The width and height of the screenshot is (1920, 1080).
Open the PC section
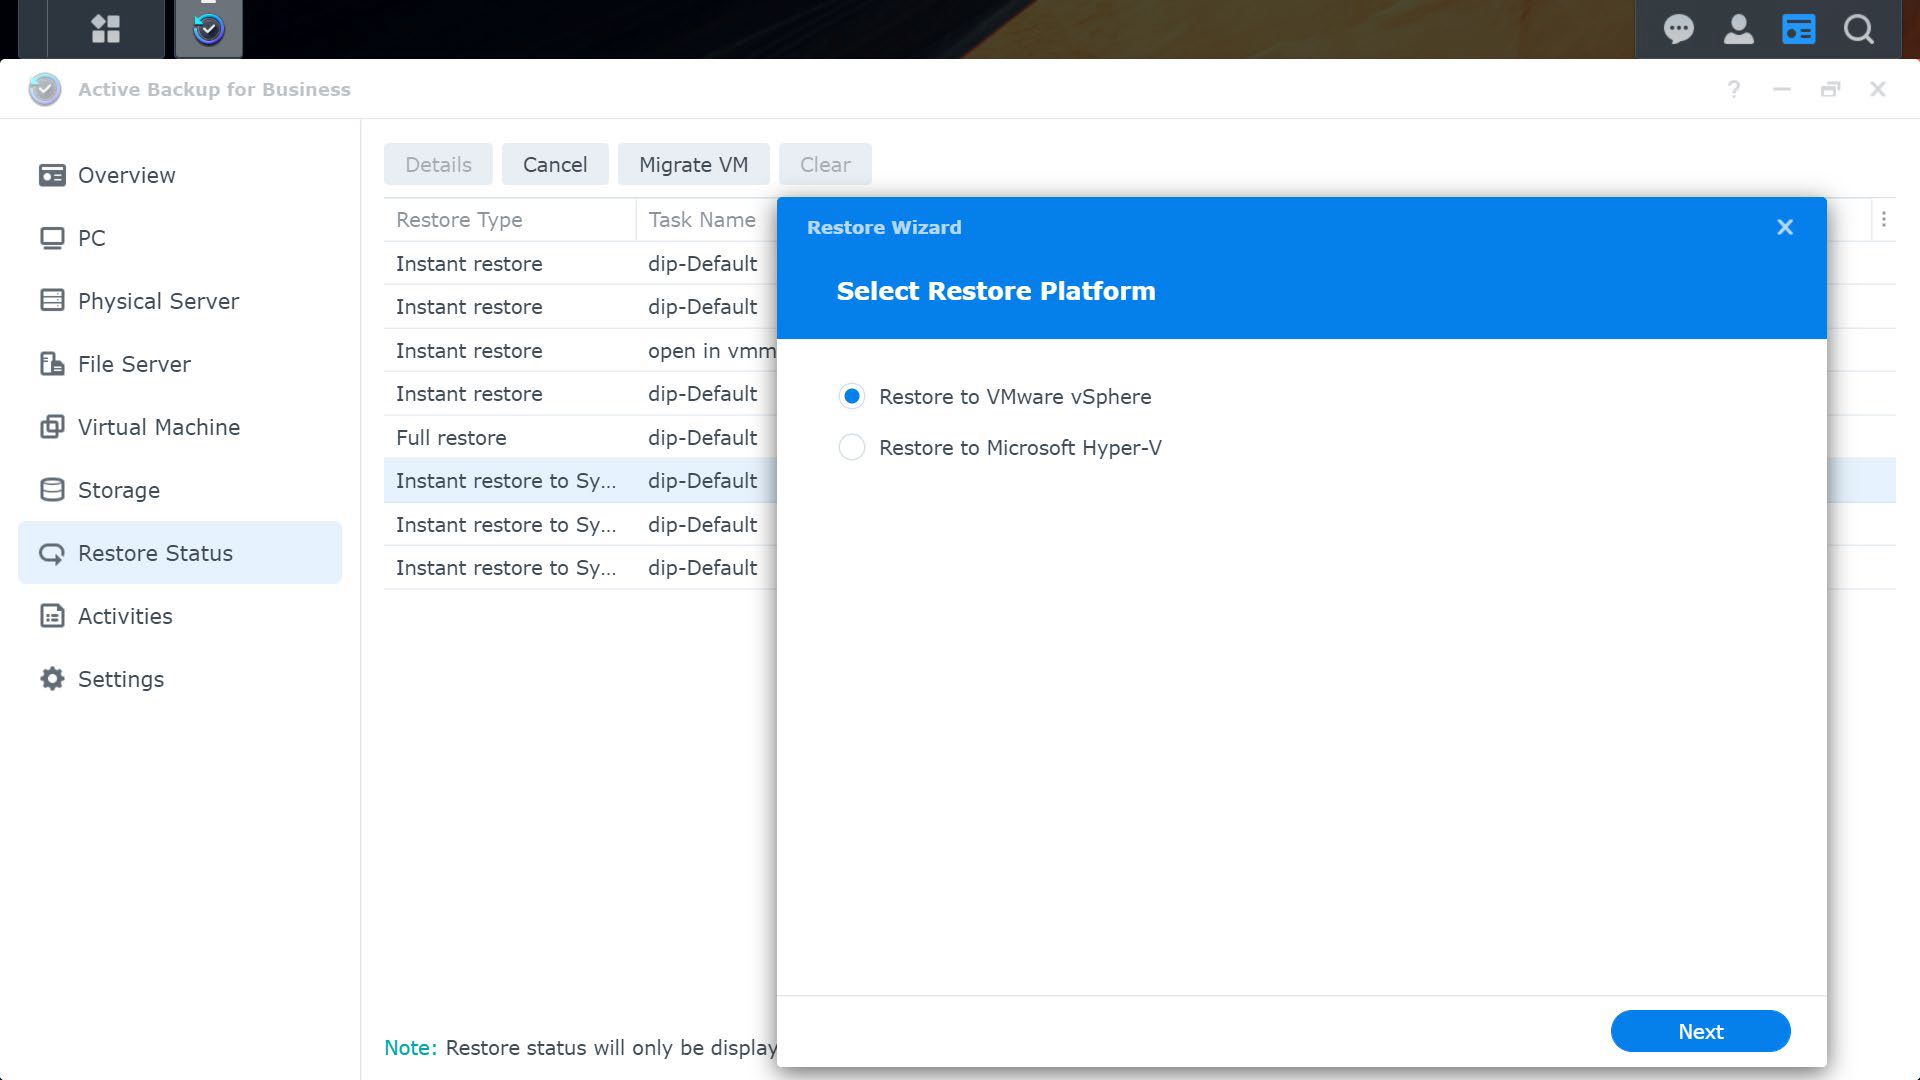tap(180, 238)
